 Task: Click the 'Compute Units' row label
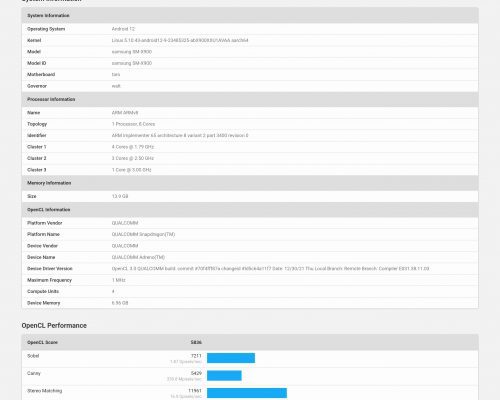pos(43,291)
